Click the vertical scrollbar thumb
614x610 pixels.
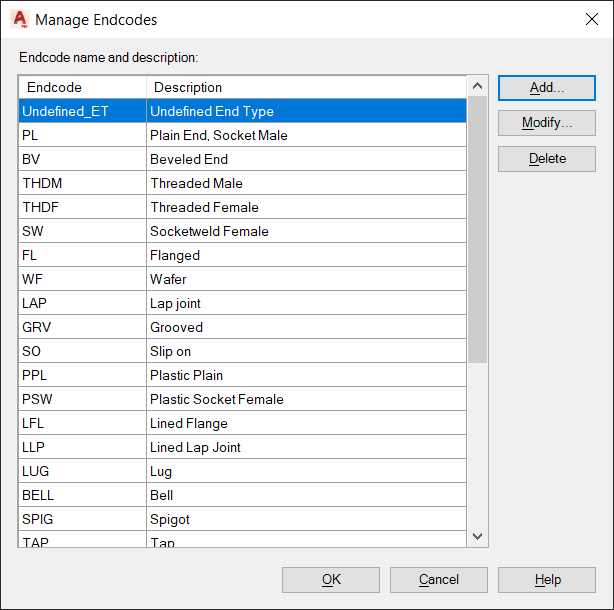click(x=477, y=230)
